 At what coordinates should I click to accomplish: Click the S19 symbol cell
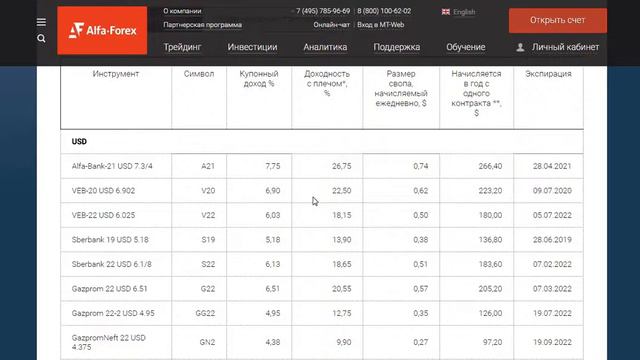coord(208,240)
